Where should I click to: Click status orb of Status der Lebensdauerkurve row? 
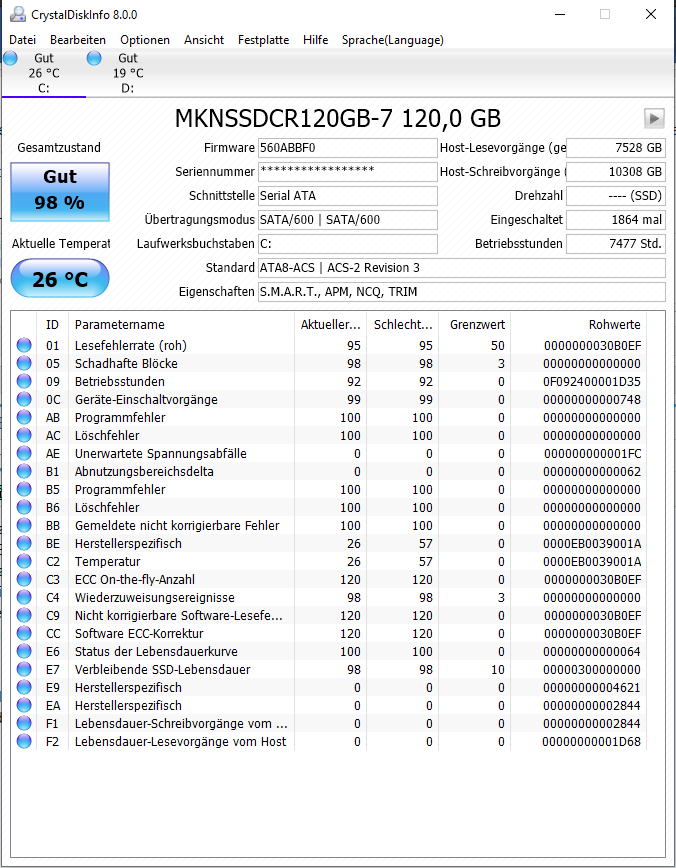pos(24,651)
